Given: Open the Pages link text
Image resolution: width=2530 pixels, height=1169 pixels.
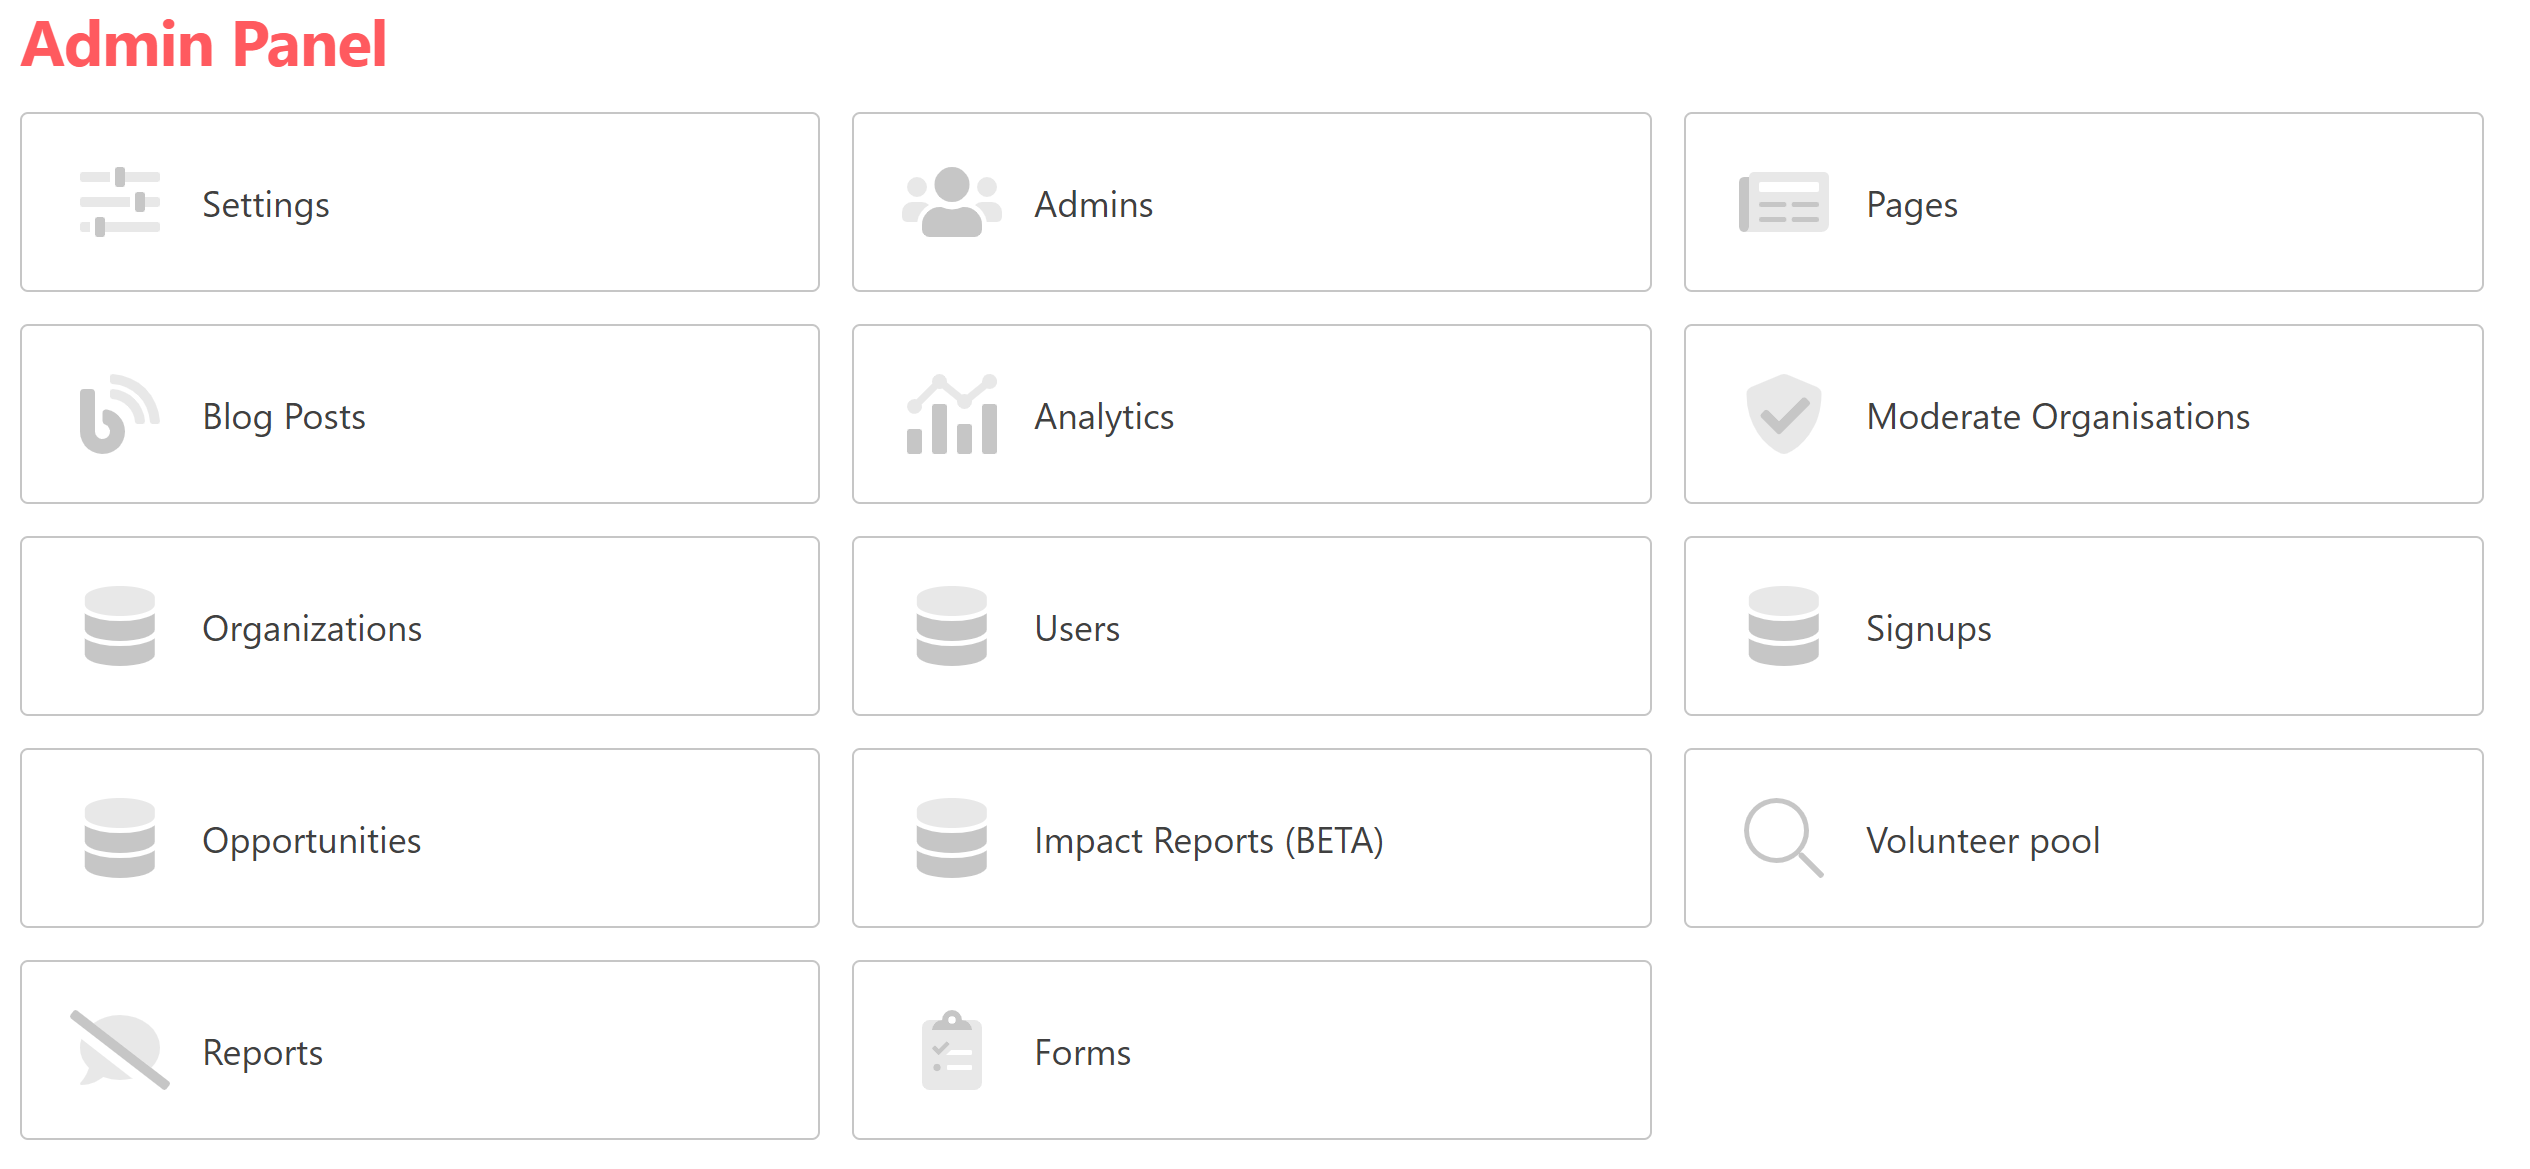Looking at the screenshot, I should tap(1911, 204).
